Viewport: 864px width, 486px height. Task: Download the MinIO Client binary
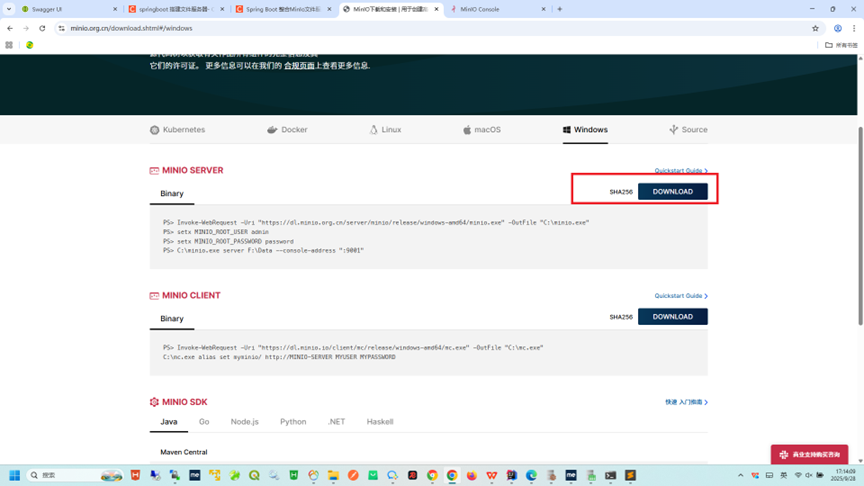click(x=673, y=317)
